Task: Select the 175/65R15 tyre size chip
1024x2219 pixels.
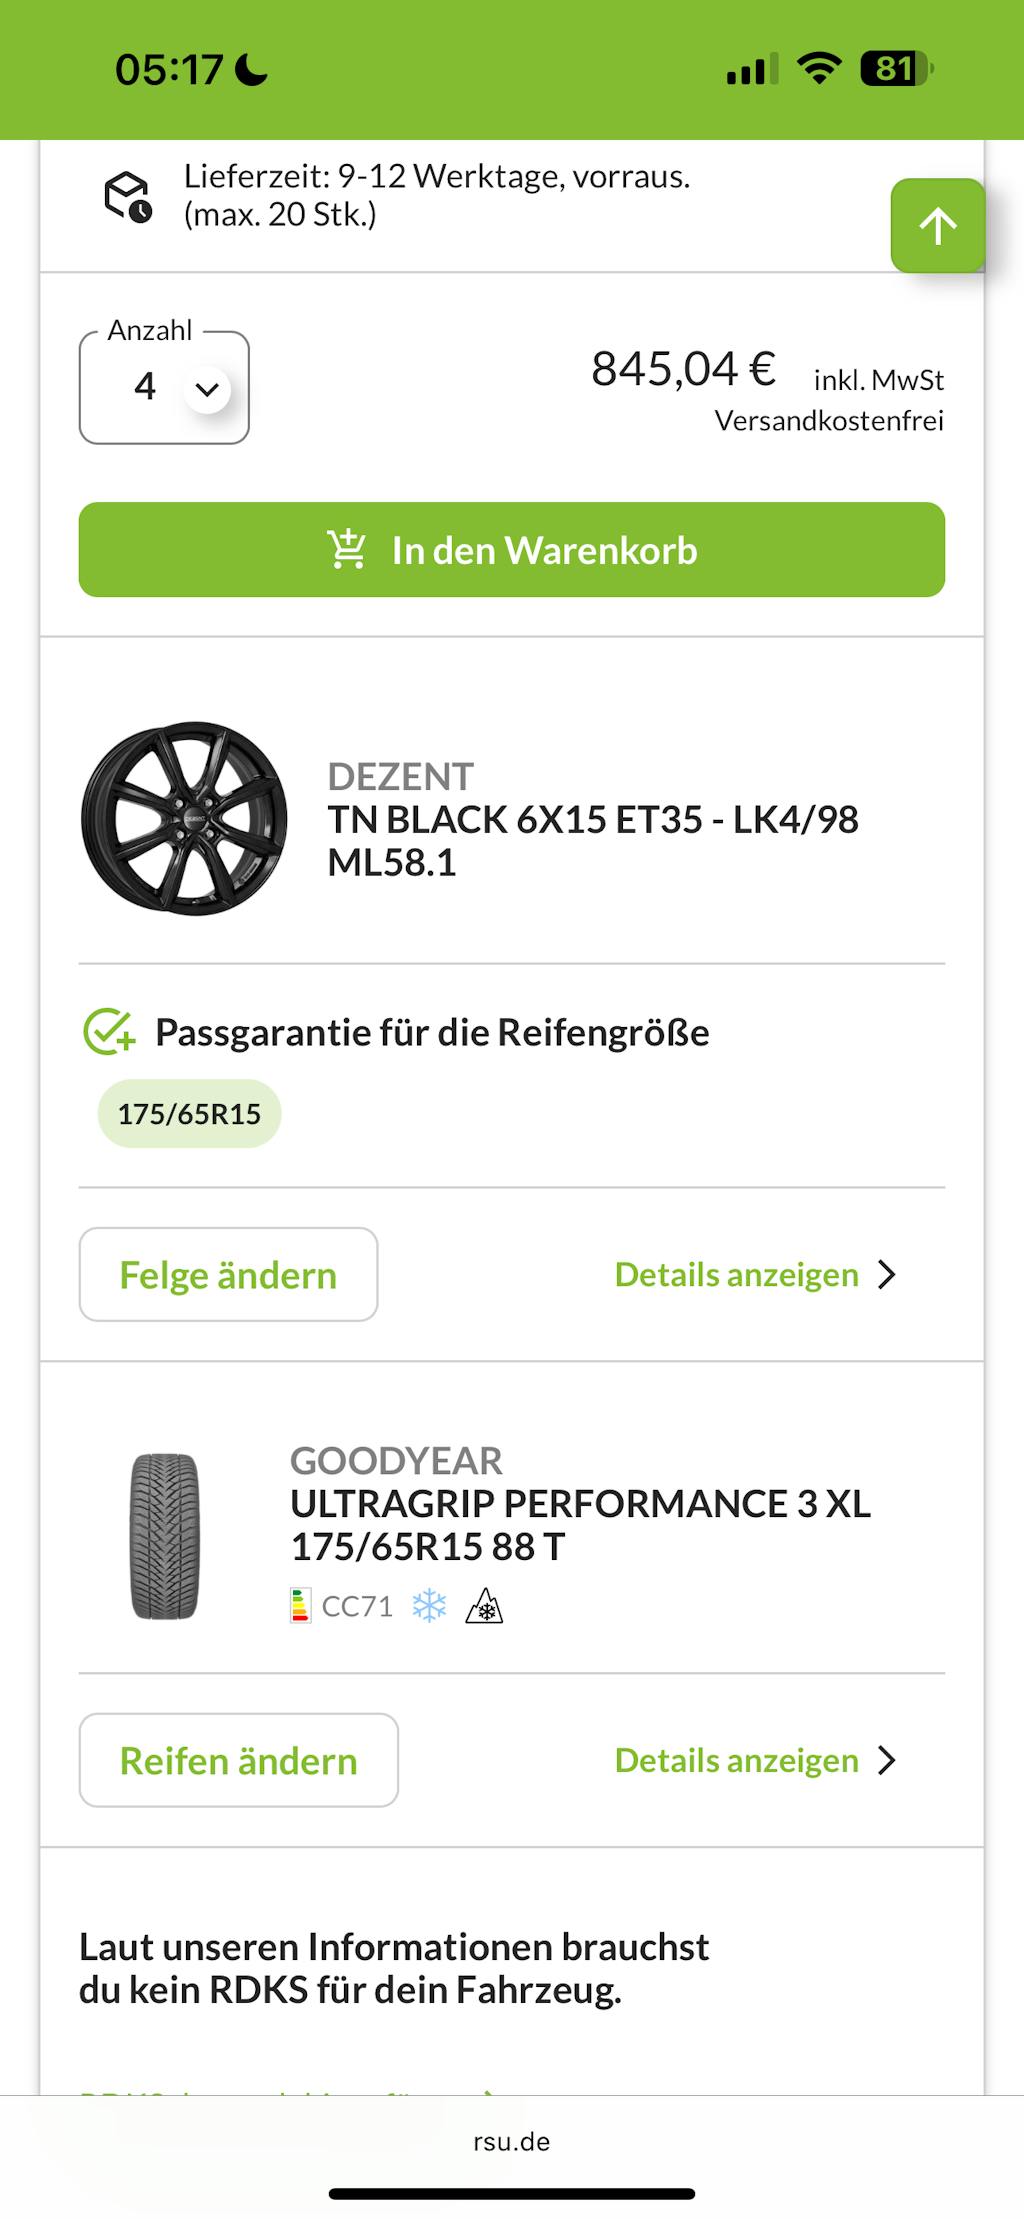Action: tap(189, 1114)
